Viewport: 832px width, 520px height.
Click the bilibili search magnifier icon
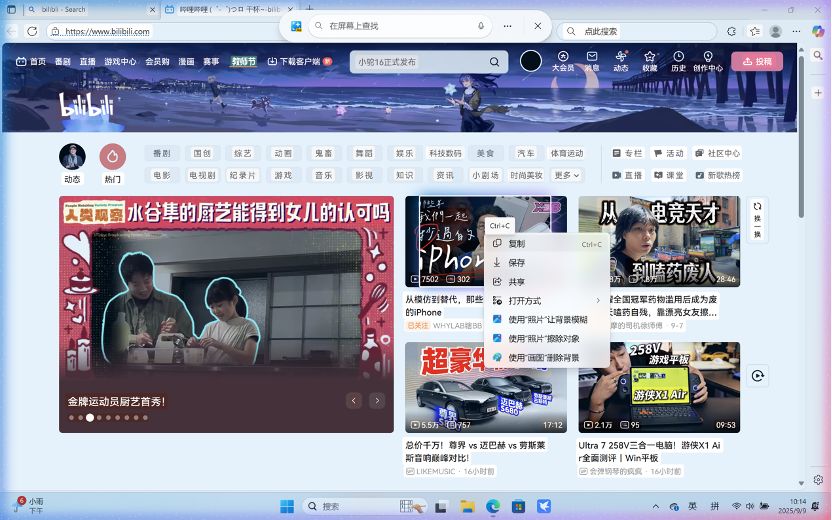[494, 62]
